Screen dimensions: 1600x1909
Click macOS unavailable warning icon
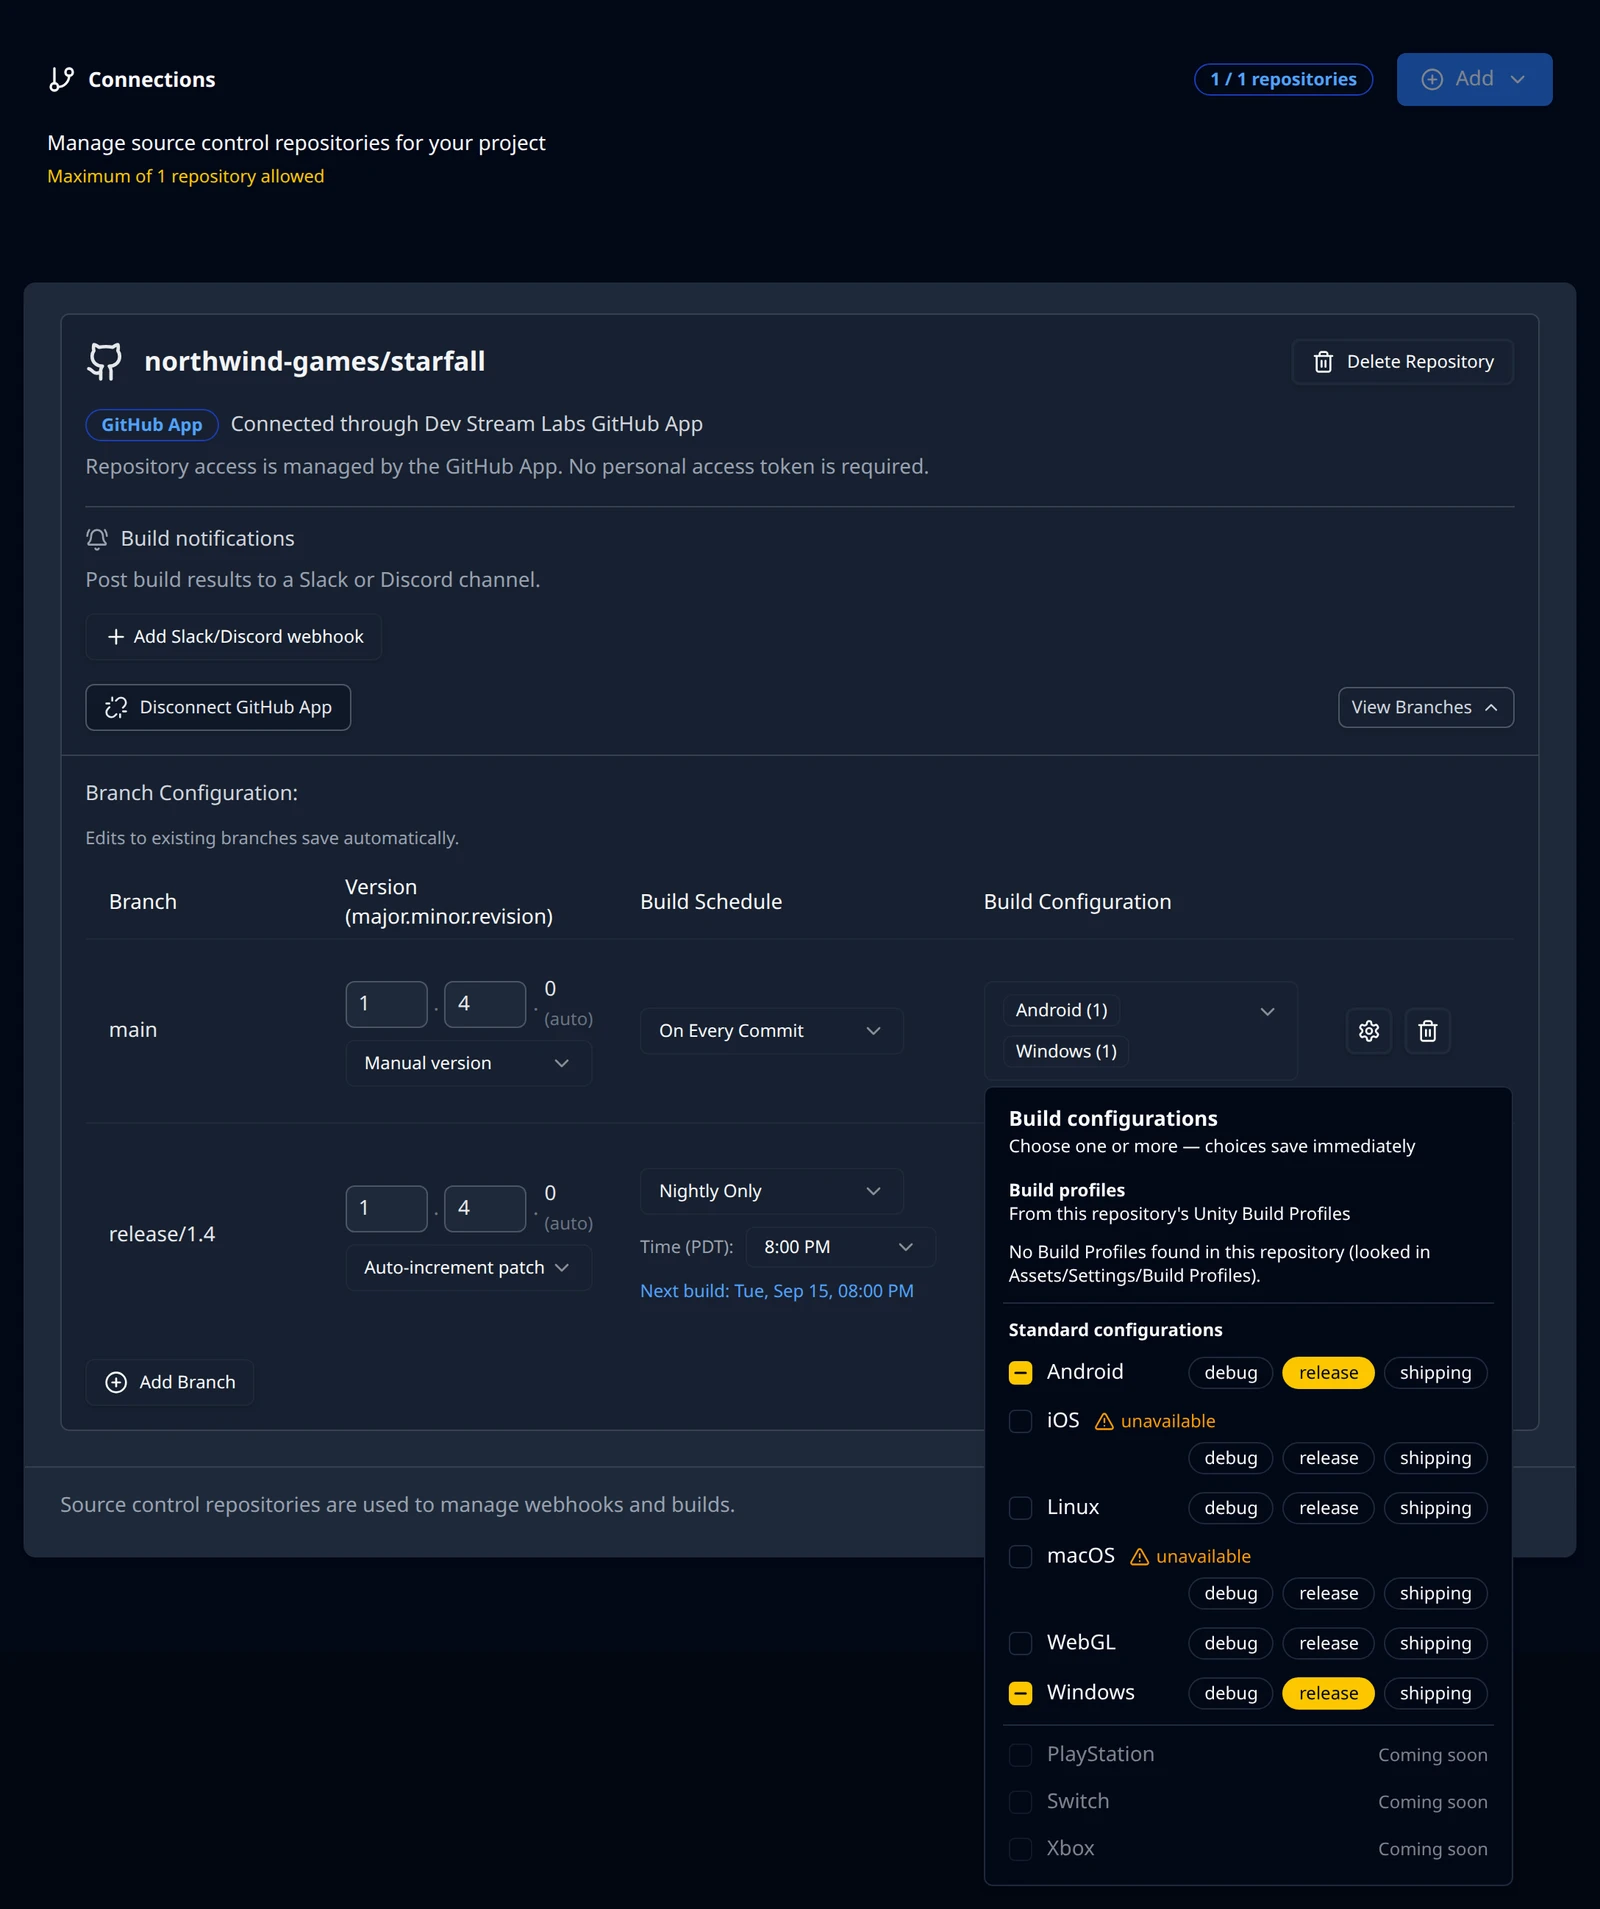pos(1139,1556)
